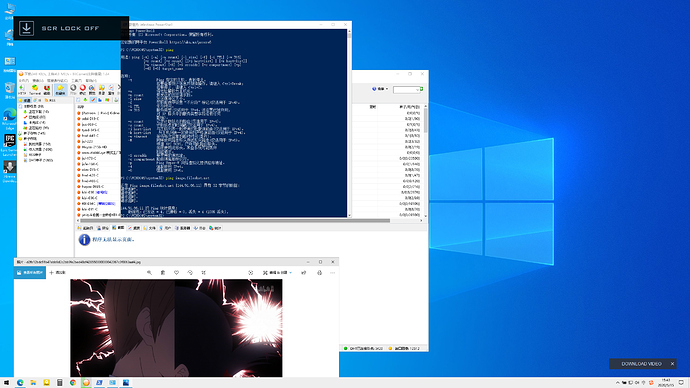Image resolution: width=690 pixels, height=388 pixels.
Task: Toggle the blue uploading filter button
Action: coord(100,100)
